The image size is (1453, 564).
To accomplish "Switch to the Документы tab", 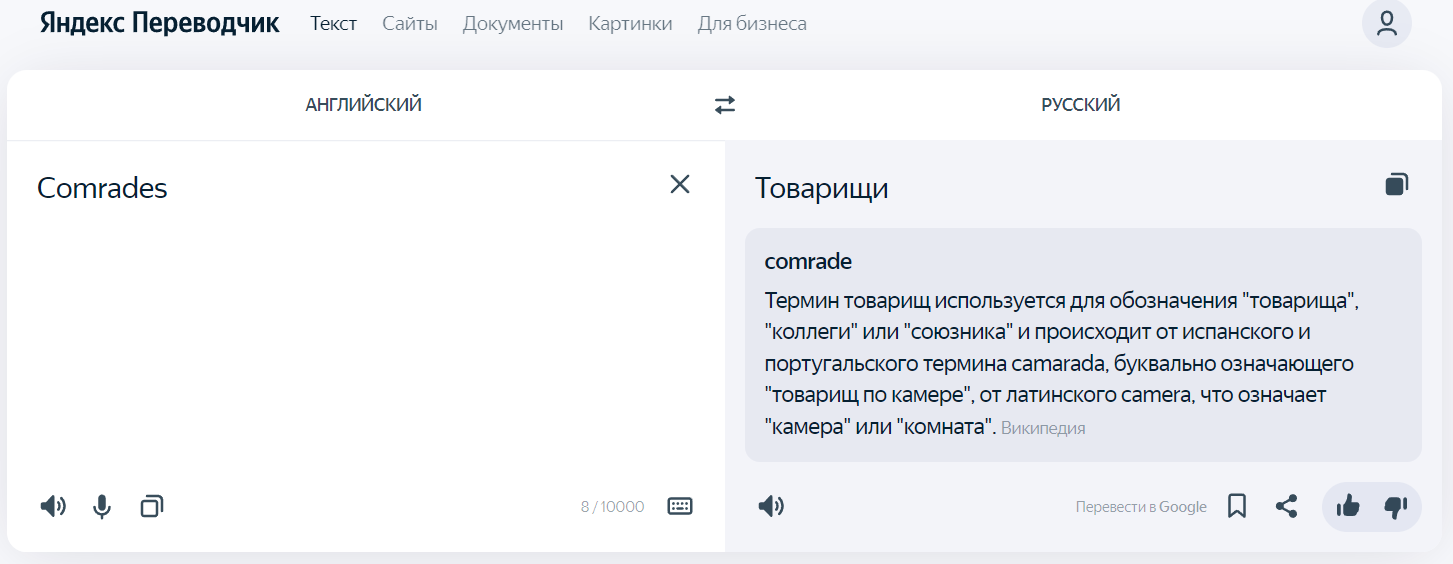I will pyautogui.click(x=513, y=23).
